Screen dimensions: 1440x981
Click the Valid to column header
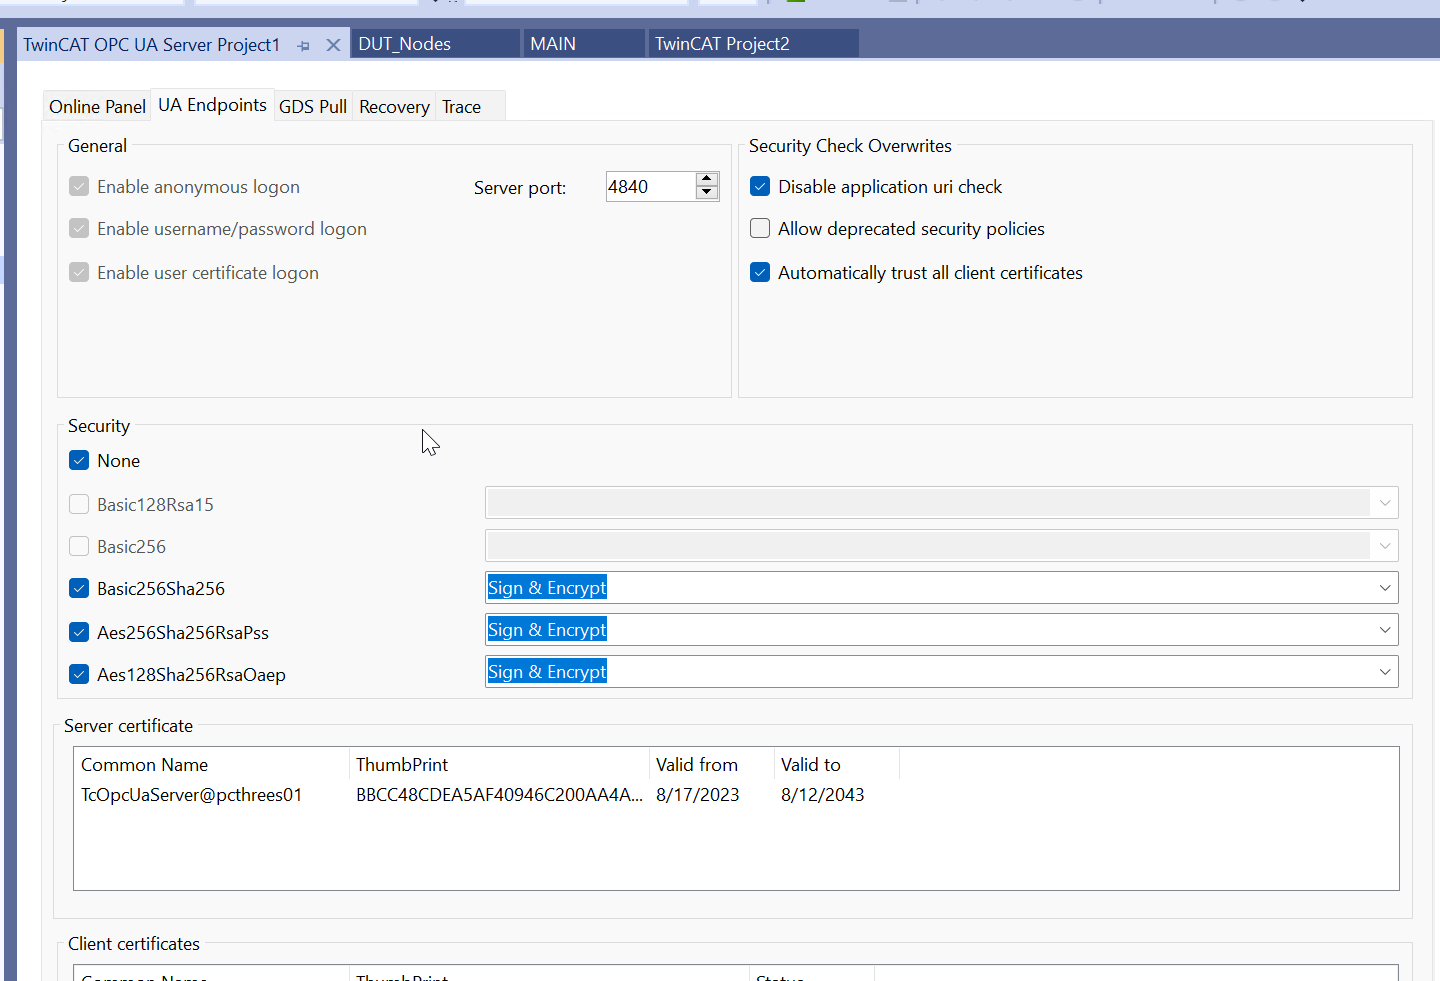836,765
